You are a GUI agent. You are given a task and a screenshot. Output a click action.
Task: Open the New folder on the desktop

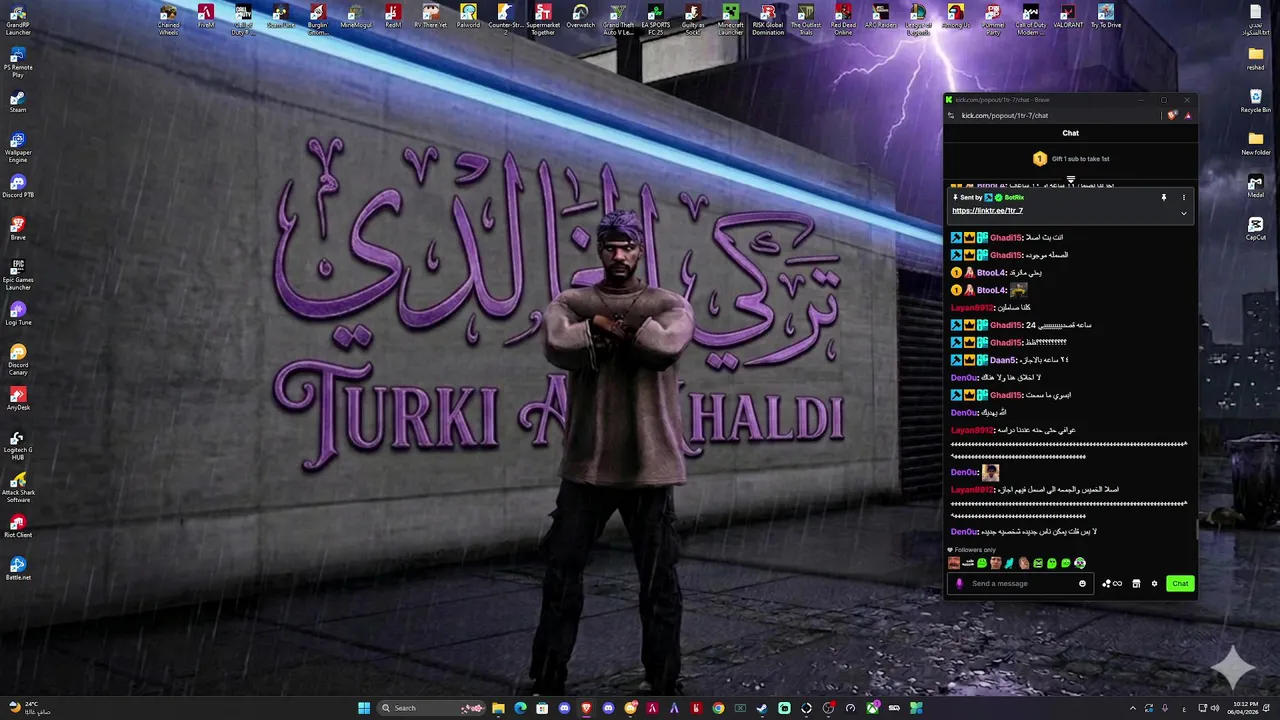coord(1256,144)
